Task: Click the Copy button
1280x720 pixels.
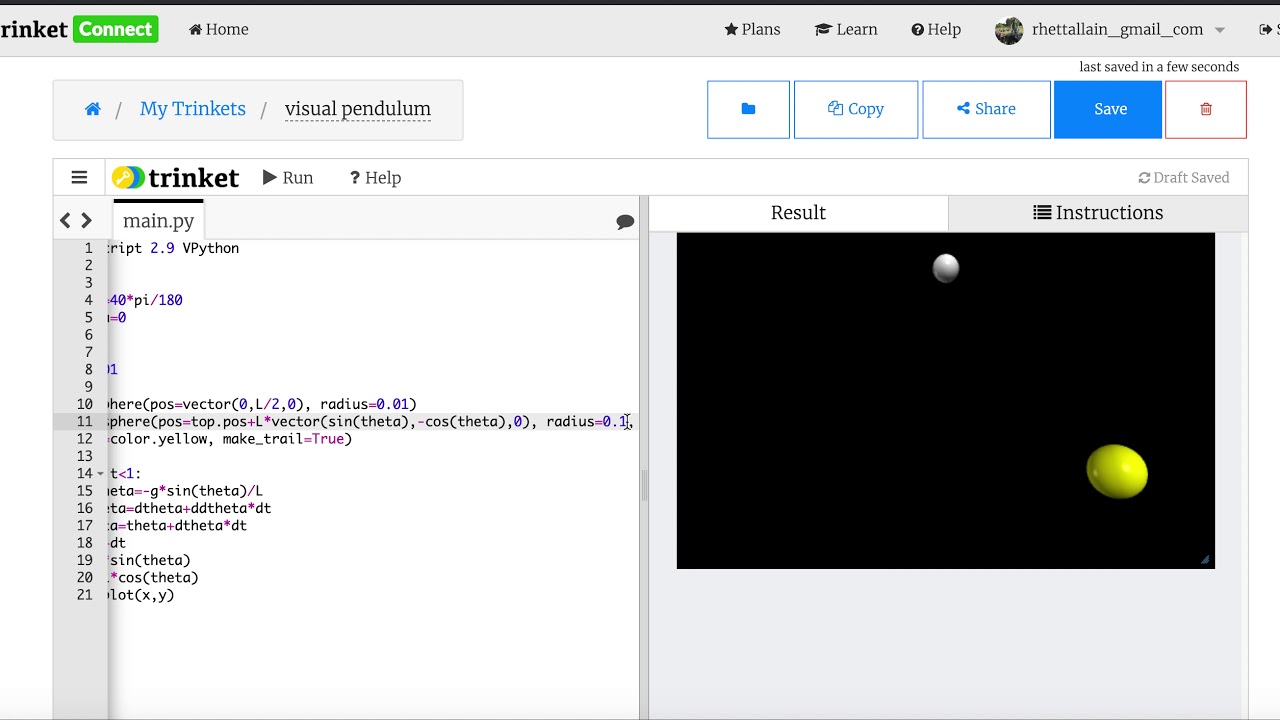Action: (856, 109)
